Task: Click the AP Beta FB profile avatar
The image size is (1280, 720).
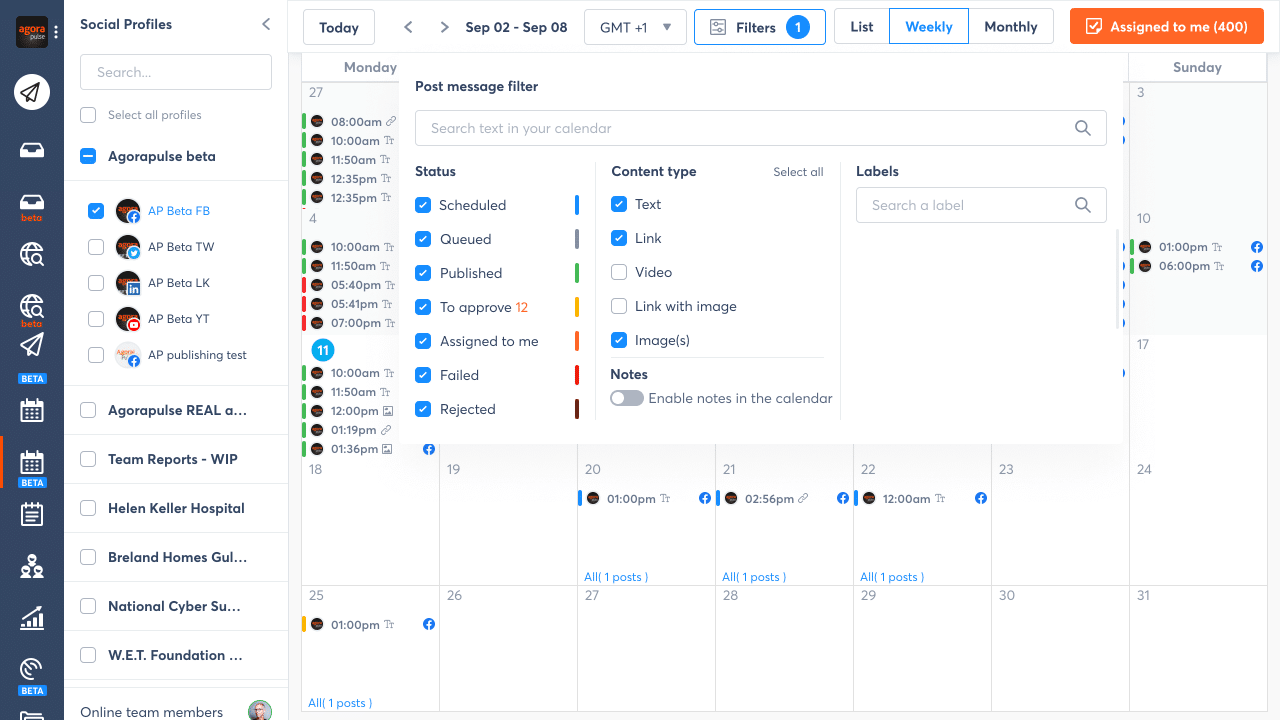Action: 128,211
